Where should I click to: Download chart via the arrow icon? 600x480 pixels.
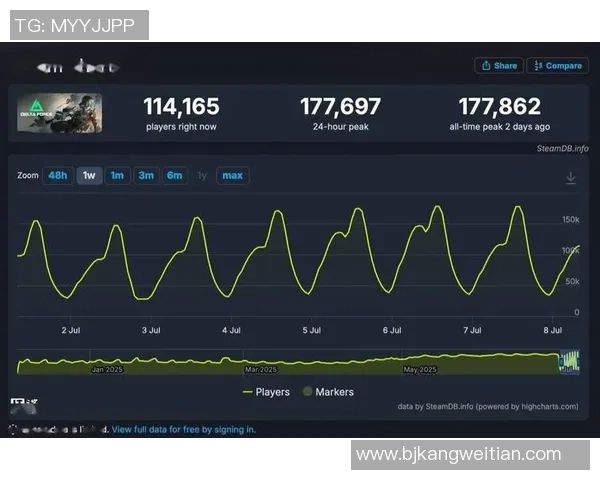pos(571,177)
